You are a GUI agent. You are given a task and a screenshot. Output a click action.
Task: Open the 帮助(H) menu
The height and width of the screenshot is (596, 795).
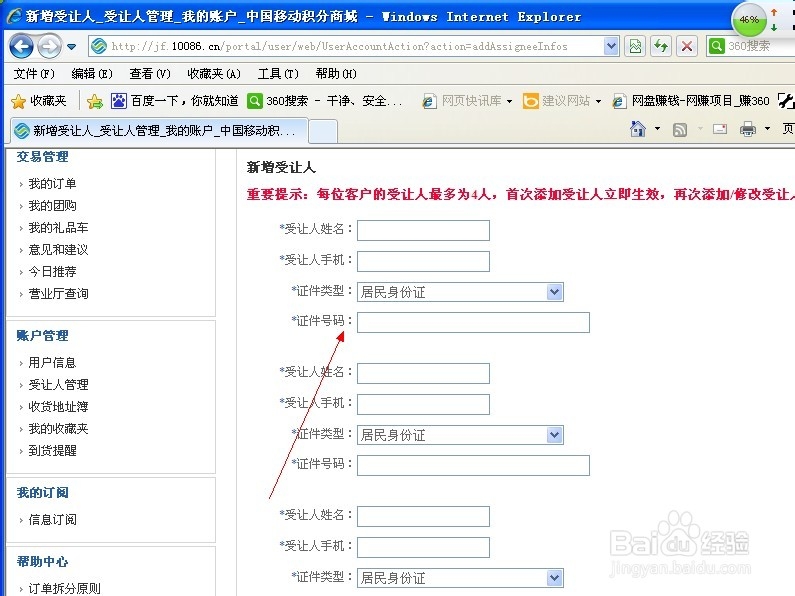point(336,74)
